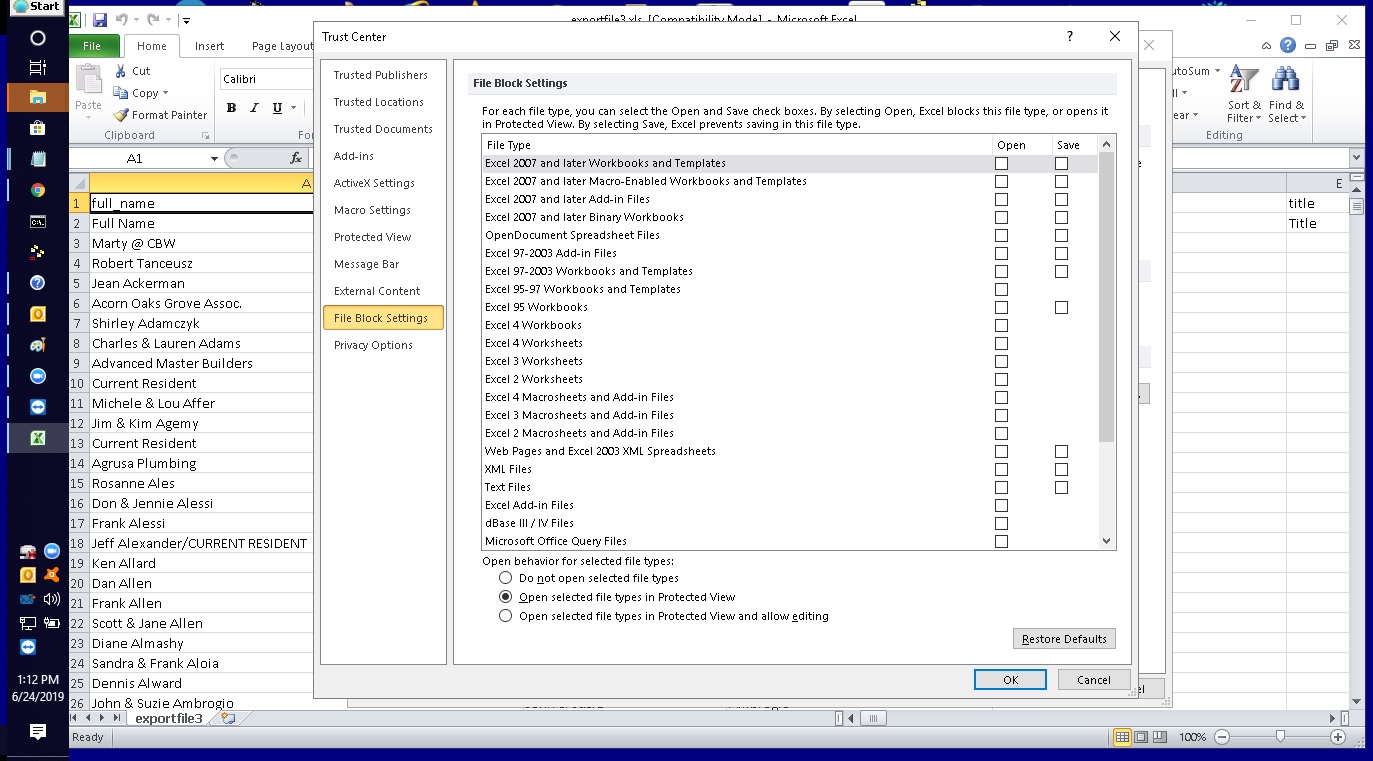The height and width of the screenshot is (761, 1373).
Task: Click the Cut scissors icon in the ribbon
Action: coord(119,71)
